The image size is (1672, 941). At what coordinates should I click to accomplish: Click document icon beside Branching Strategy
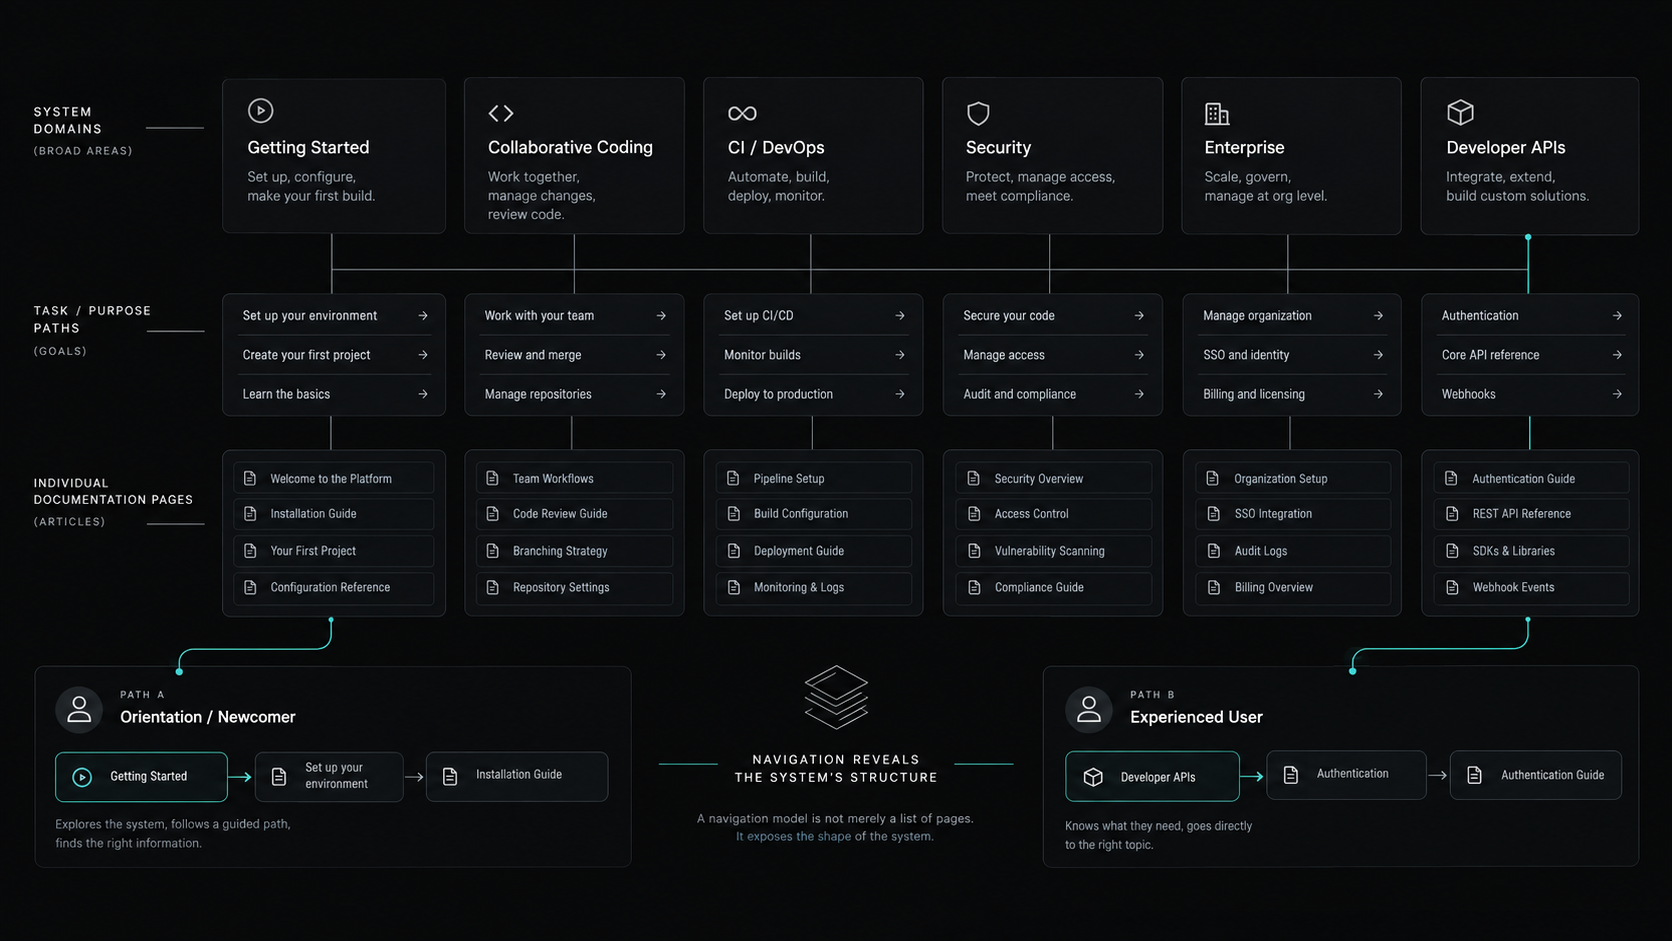[x=492, y=550]
